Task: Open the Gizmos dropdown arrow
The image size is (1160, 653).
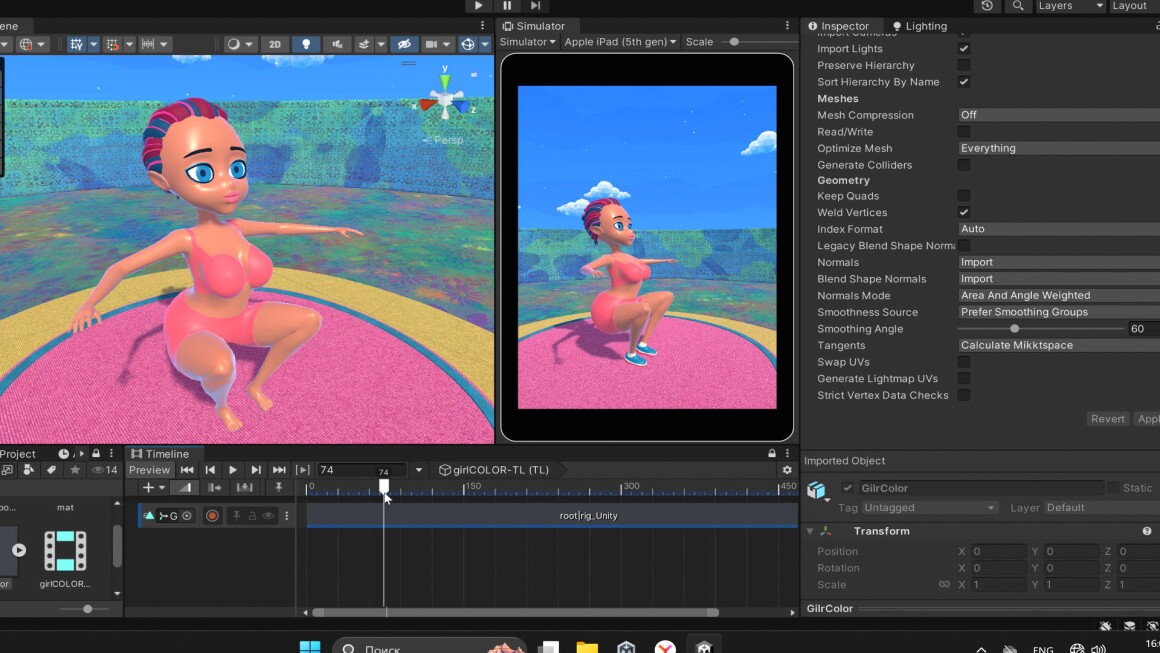Action: tap(485, 44)
